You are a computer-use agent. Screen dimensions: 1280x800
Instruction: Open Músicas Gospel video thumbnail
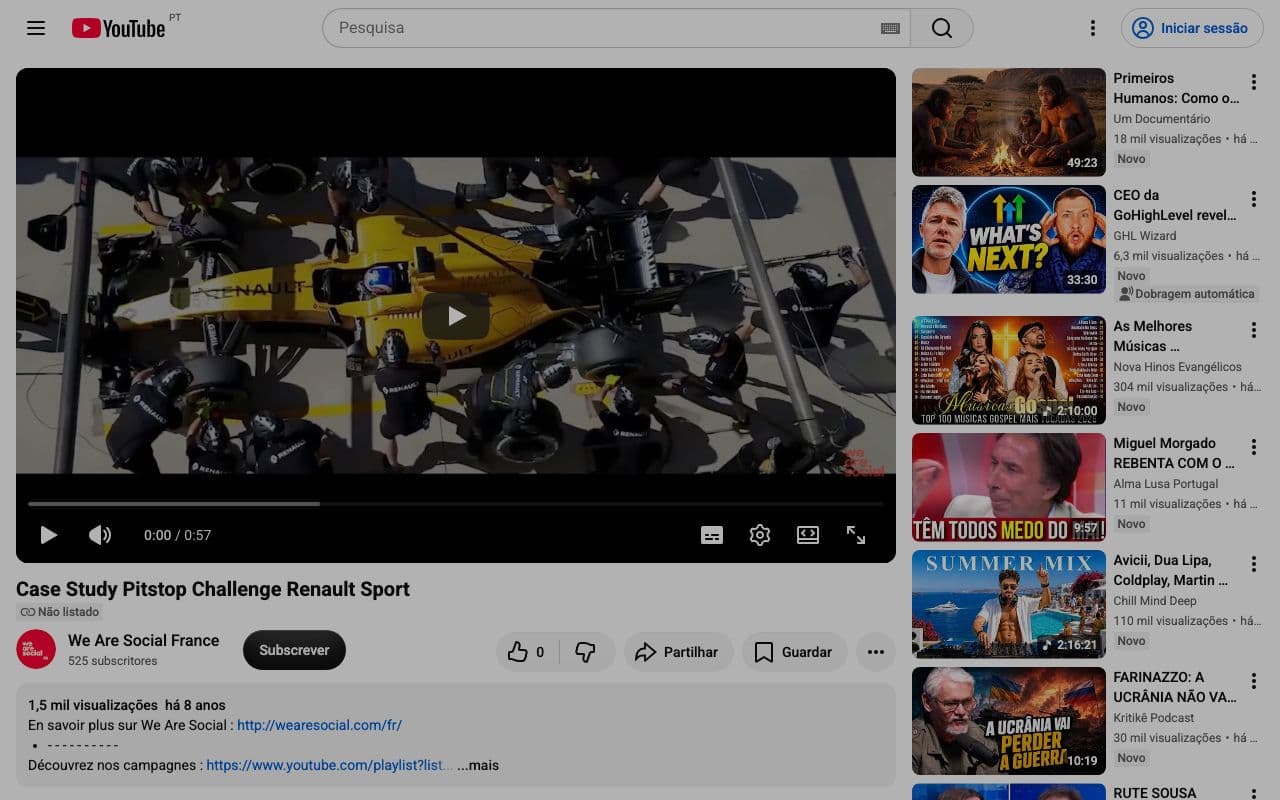(x=1009, y=370)
